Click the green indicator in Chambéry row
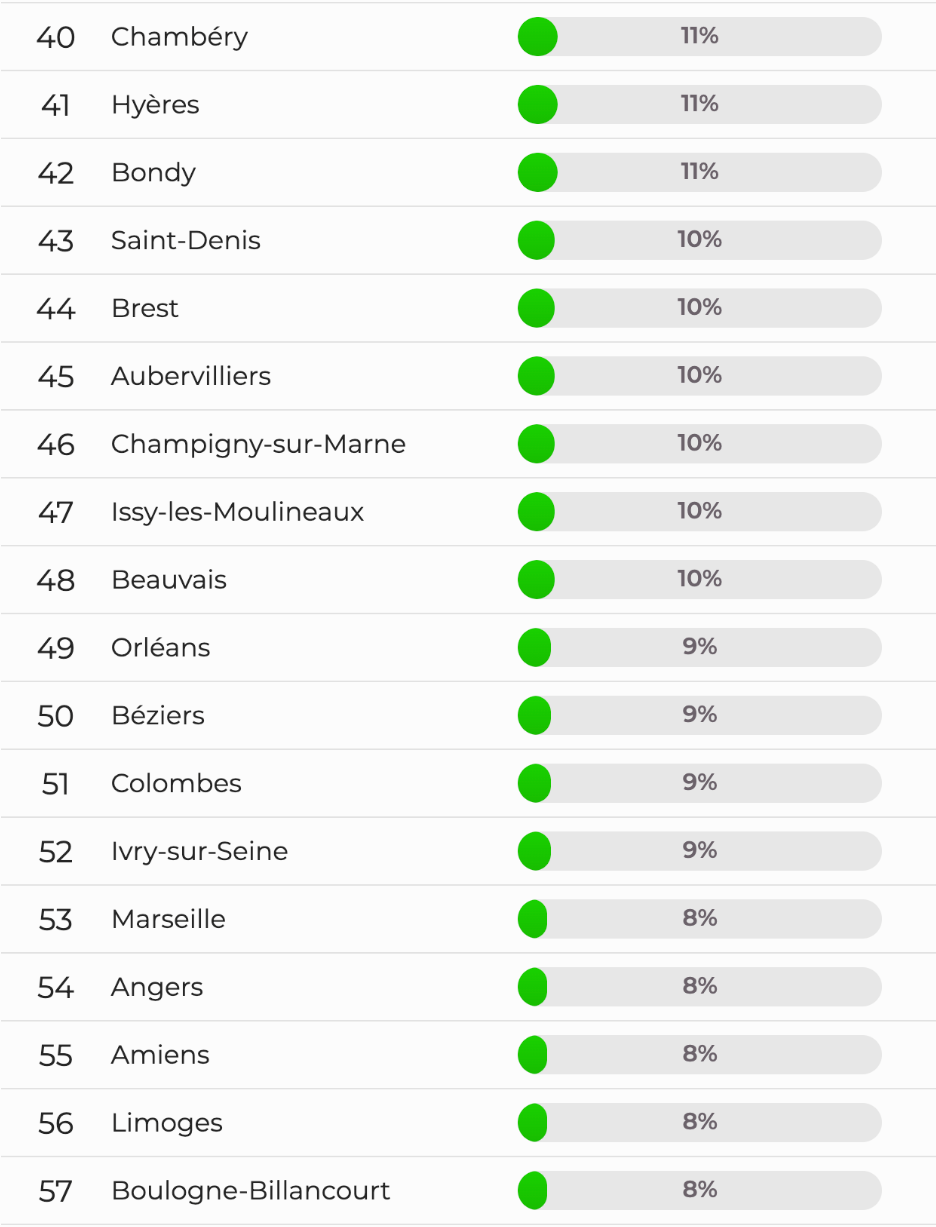Image resolution: width=936 pixels, height=1227 pixels. click(537, 37)
